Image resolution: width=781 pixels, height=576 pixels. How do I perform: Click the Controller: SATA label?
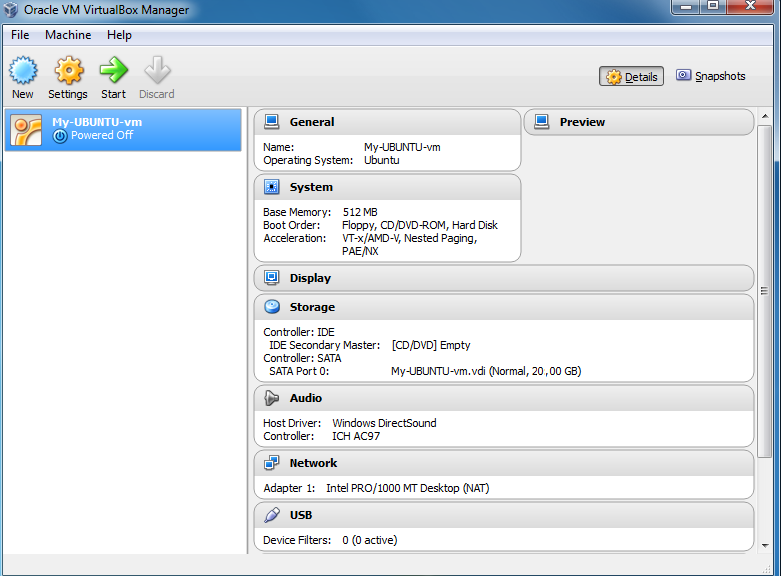tap(302, 358)
